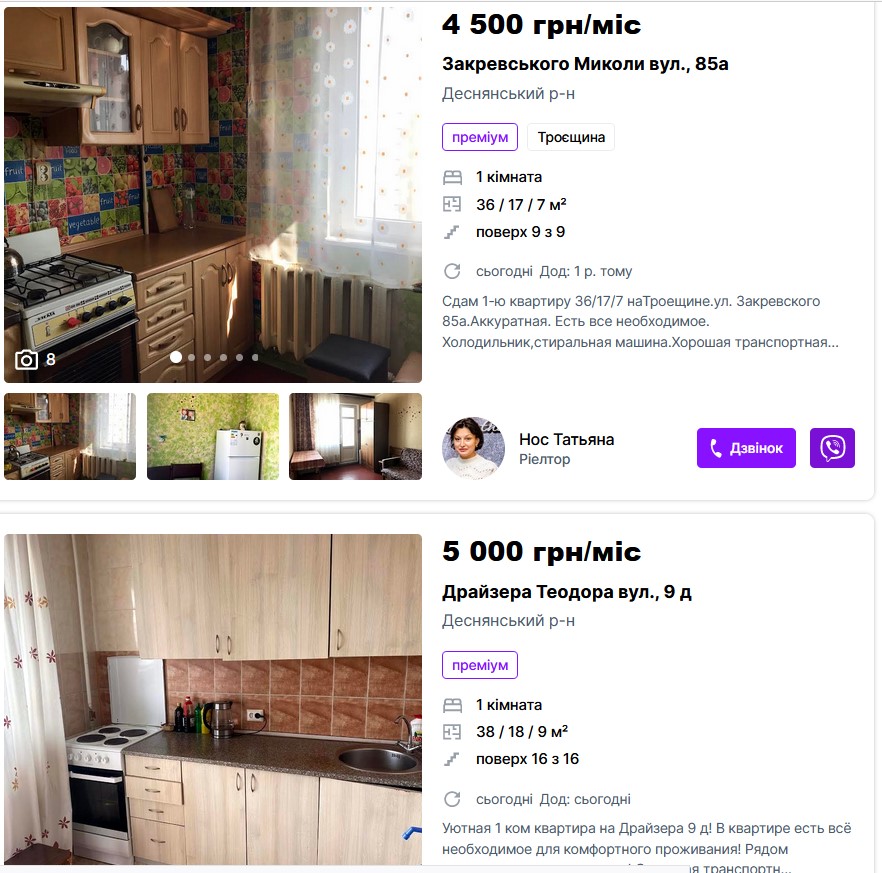Select the Троєщина neighborhood tag
882x873 pixels.
click(571, 137)
